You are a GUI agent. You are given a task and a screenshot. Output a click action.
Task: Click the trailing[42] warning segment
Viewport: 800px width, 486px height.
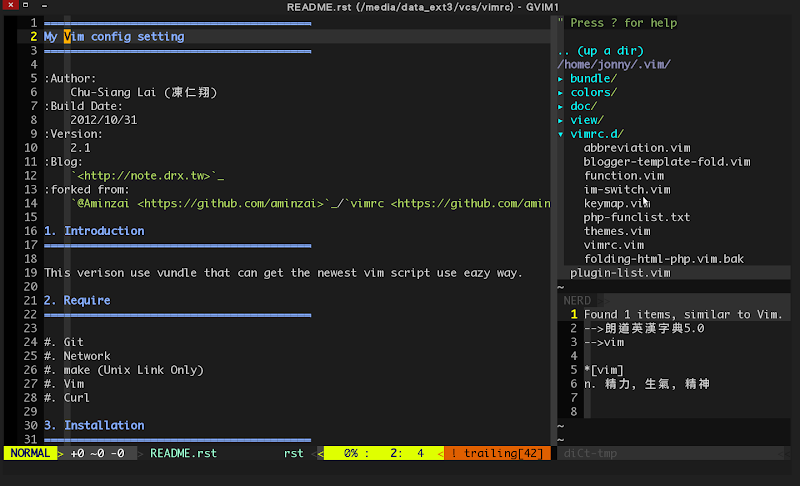(497, 453)
